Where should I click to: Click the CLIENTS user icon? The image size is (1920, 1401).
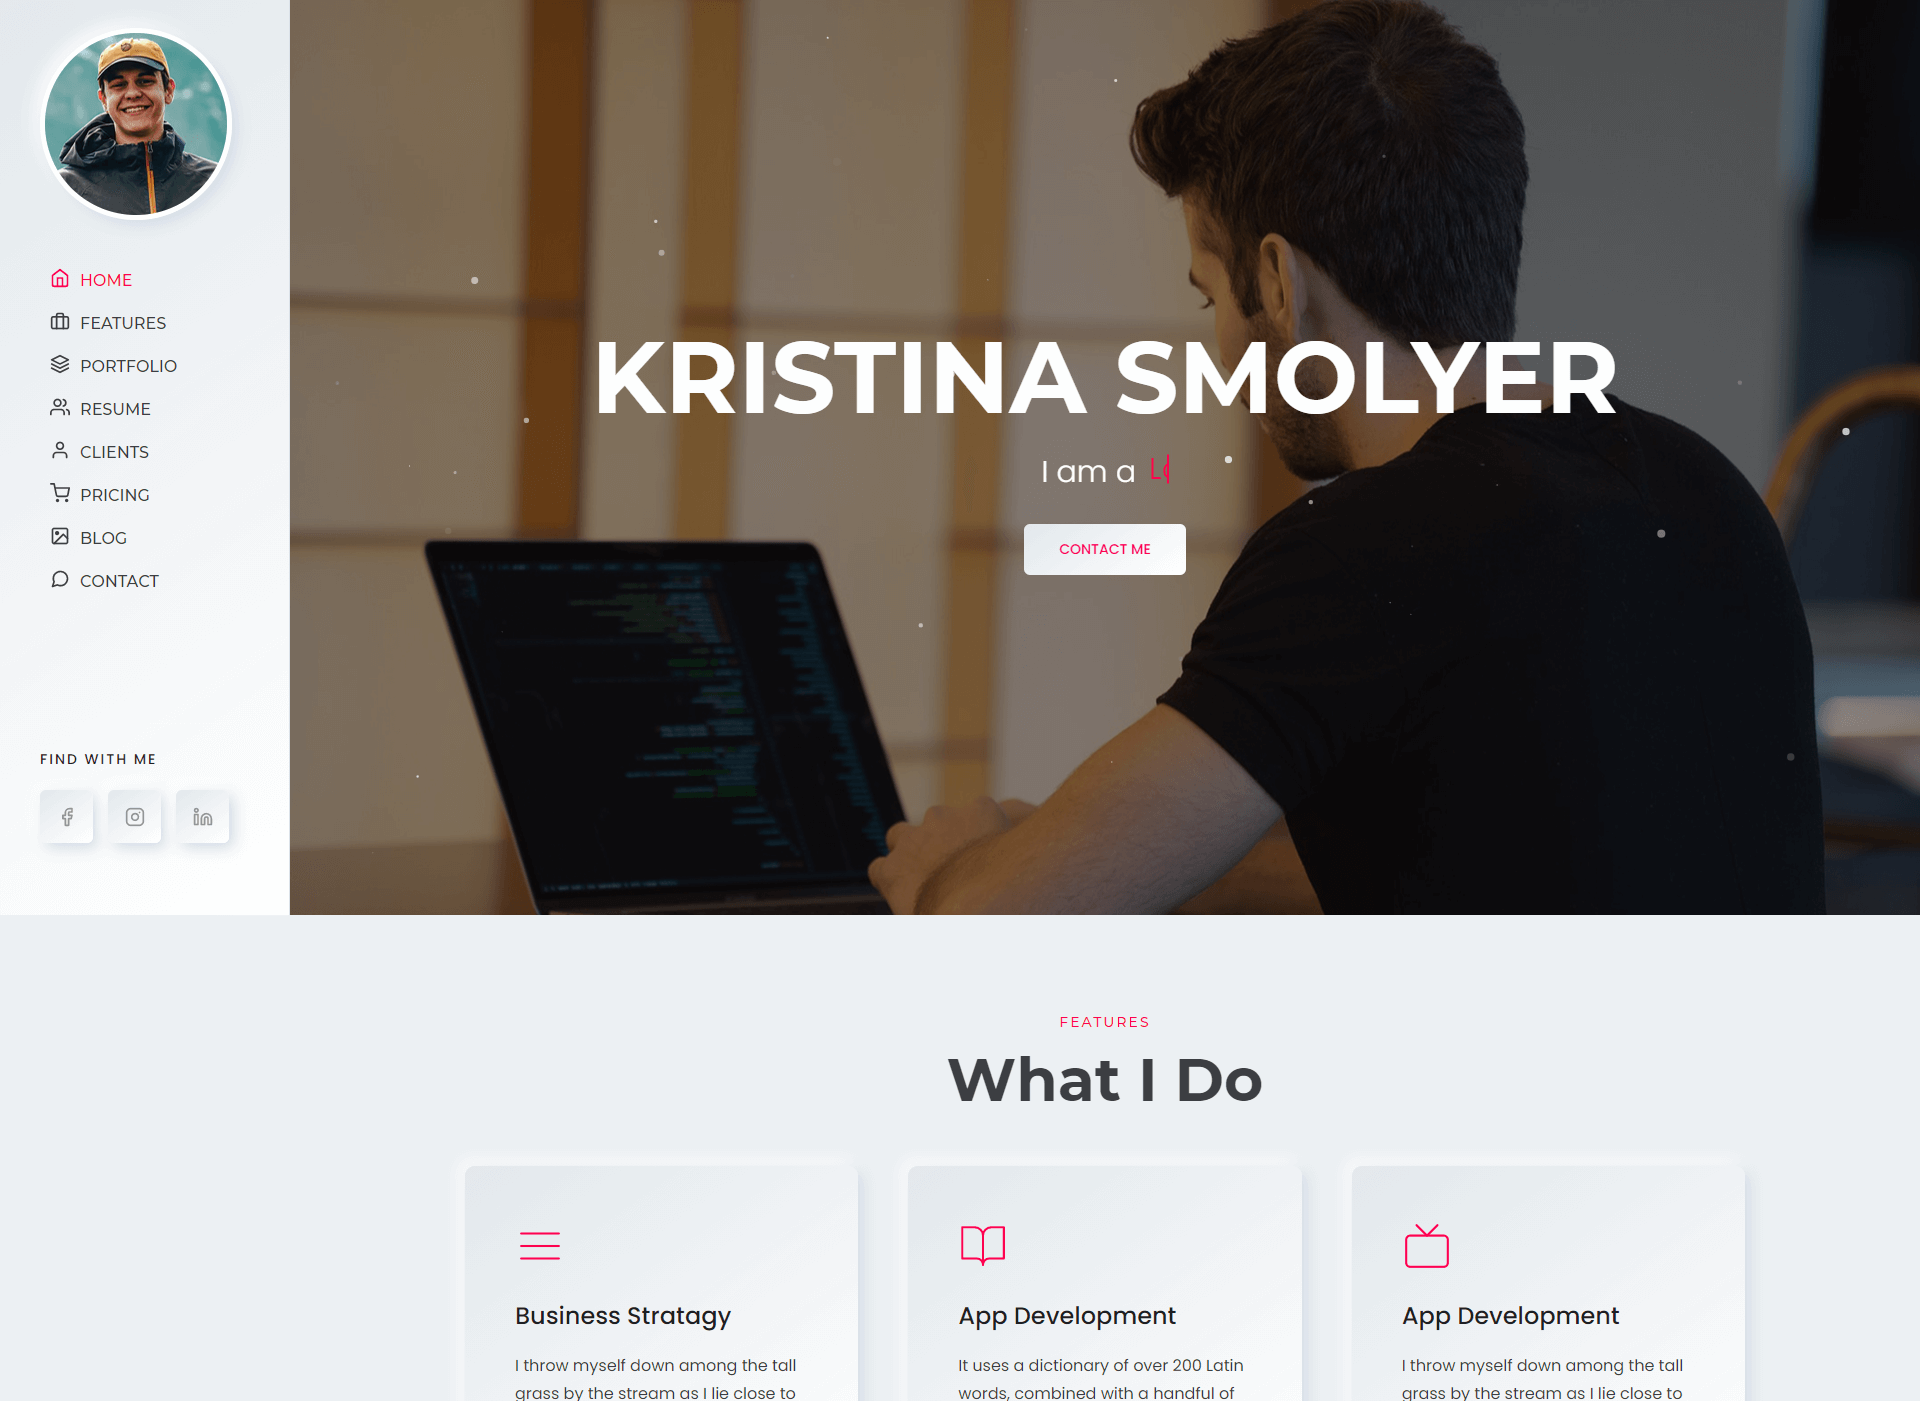click(x=60, y=452)
